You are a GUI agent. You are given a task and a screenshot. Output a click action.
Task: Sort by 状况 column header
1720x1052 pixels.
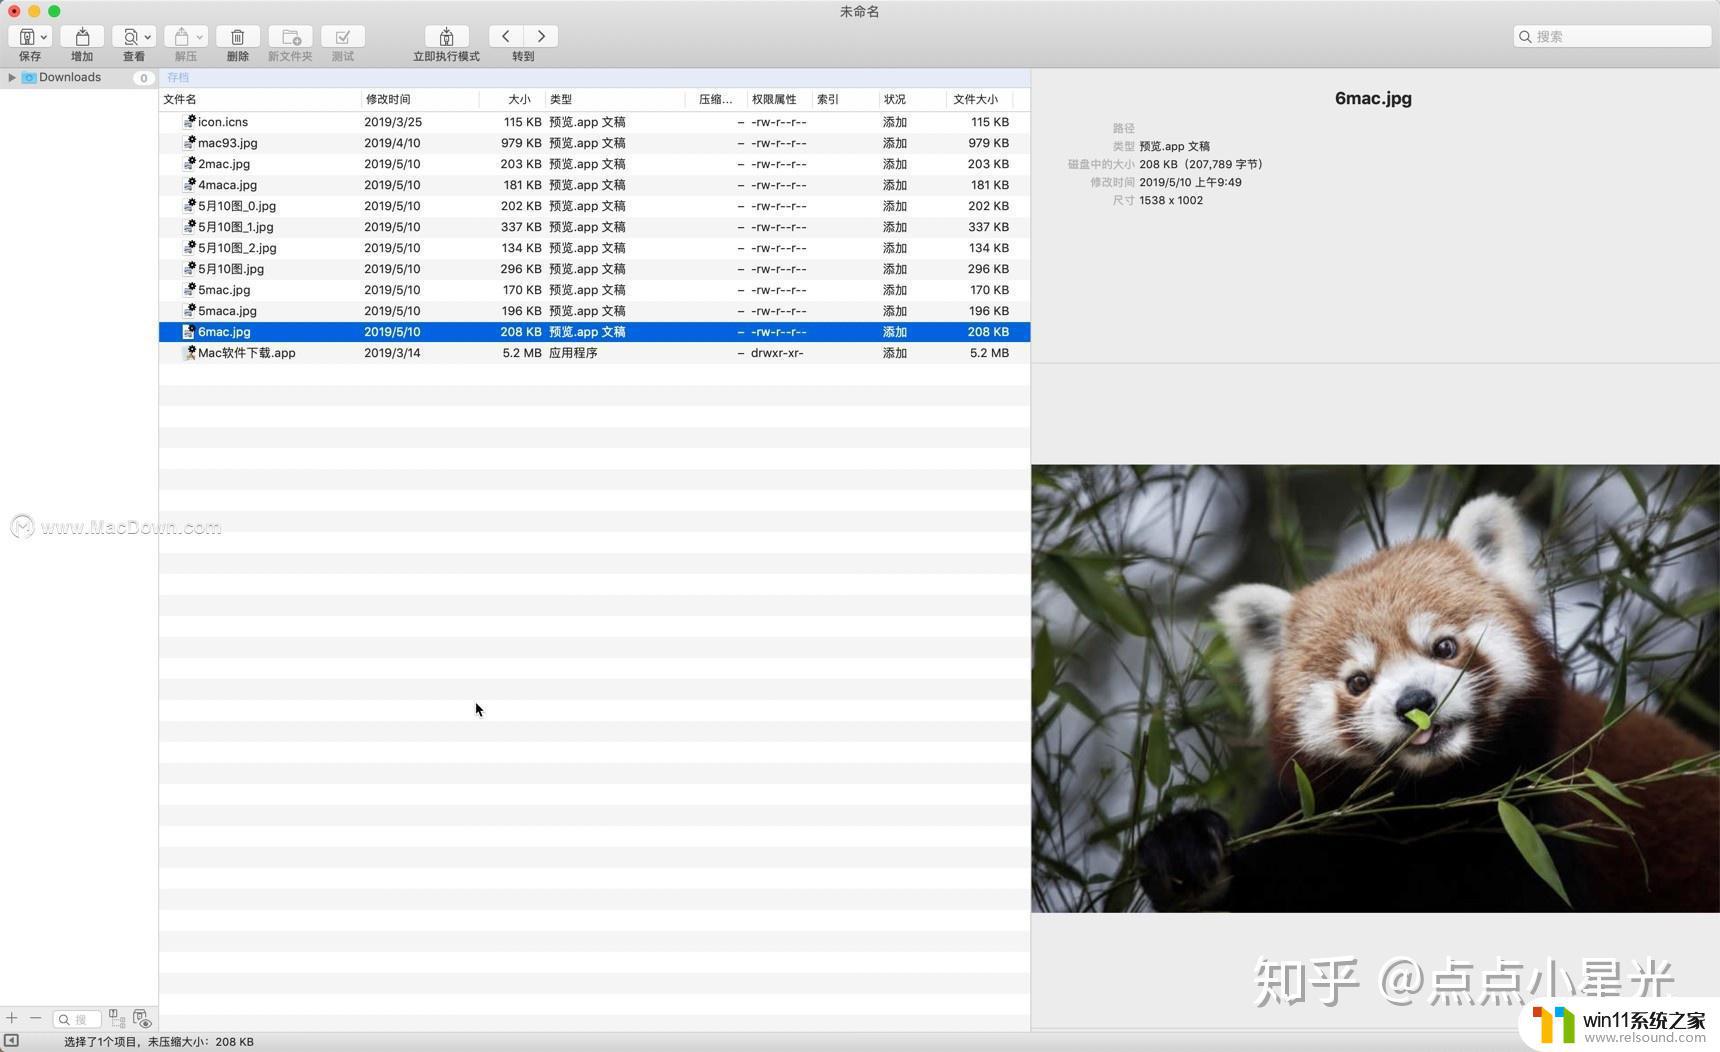[912, 99]
